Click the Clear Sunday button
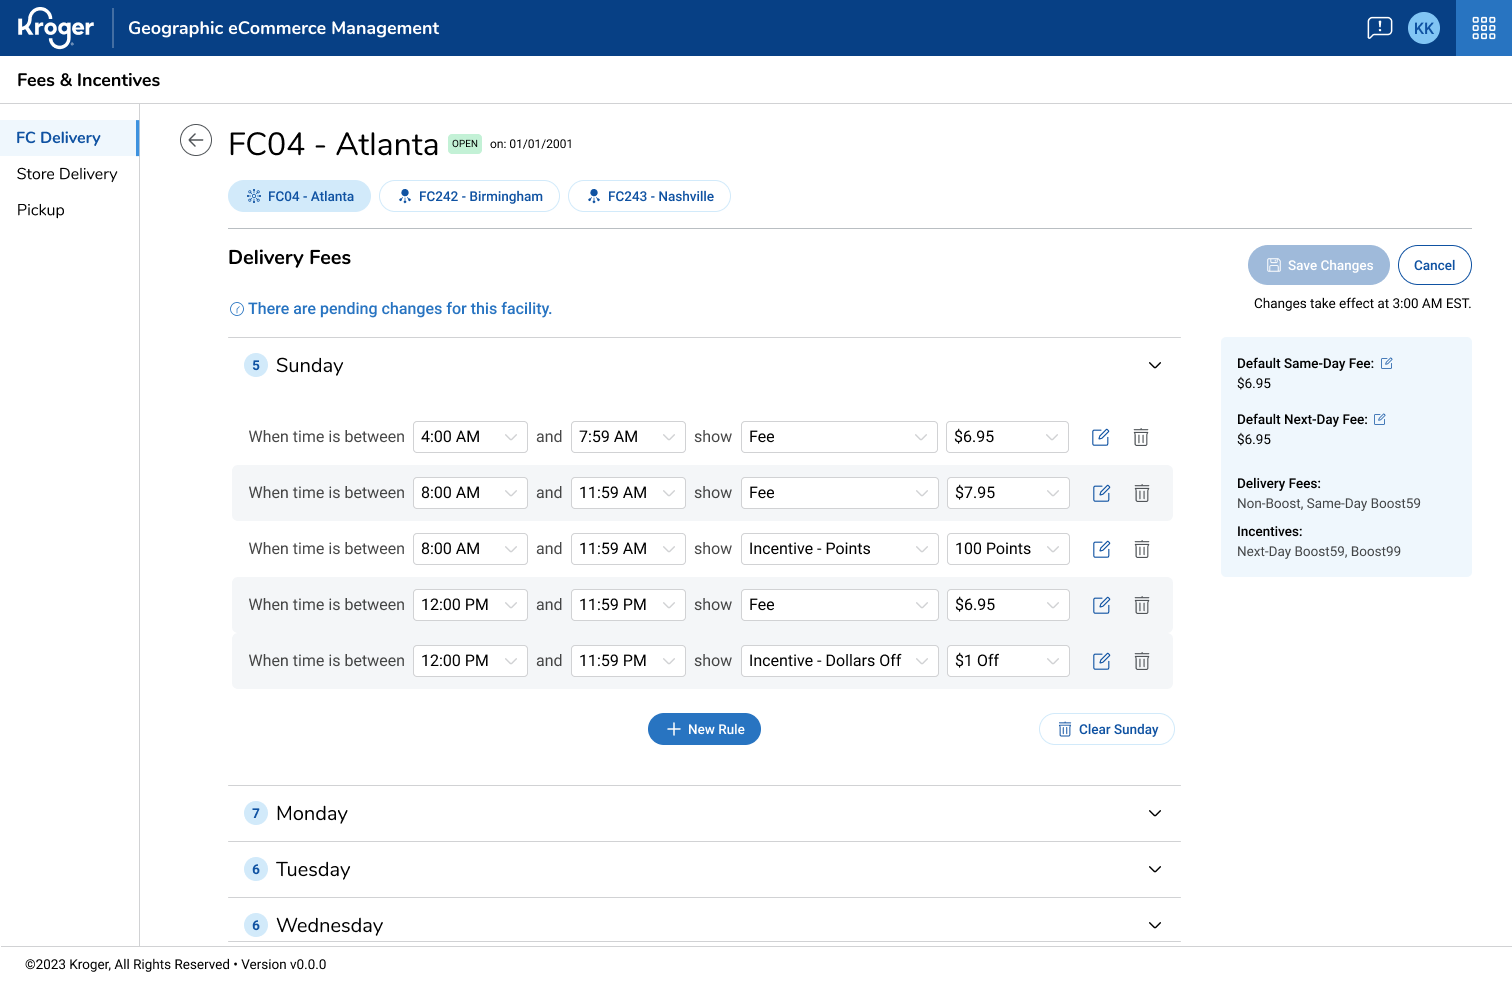The width and height of the screenshot is (1512, 982). click(1107, 729)
